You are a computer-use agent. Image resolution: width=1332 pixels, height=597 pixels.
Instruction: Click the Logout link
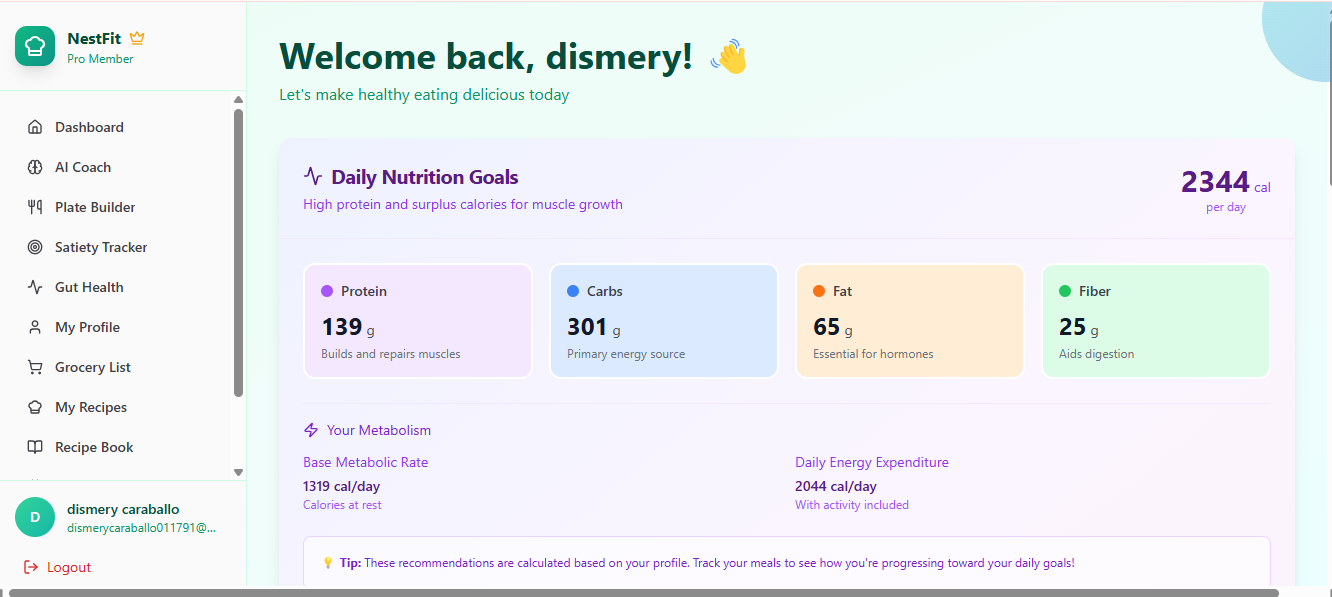coord(67,567)
